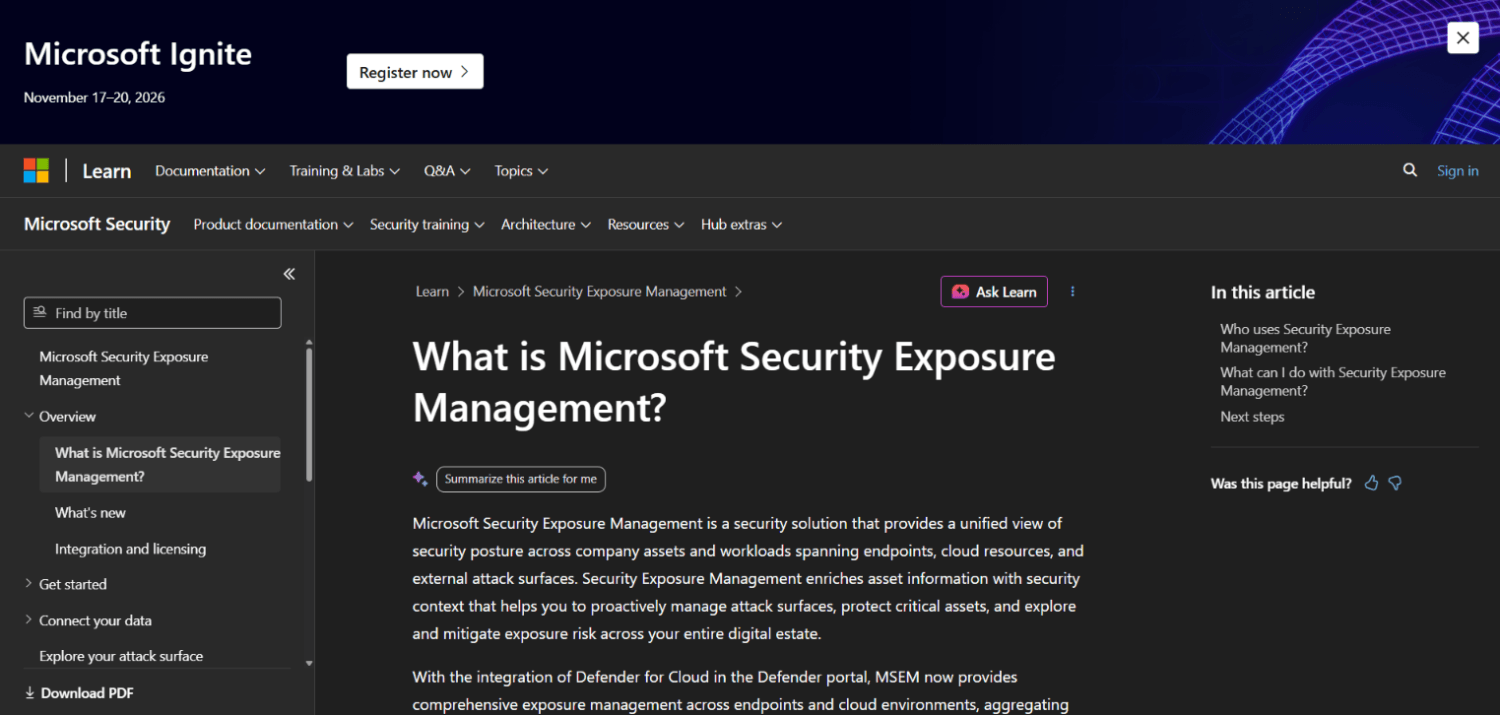The width and height of the screenshot is (1500, 715).
Task: Click the Register now button
Action: (x=415, y=72)
